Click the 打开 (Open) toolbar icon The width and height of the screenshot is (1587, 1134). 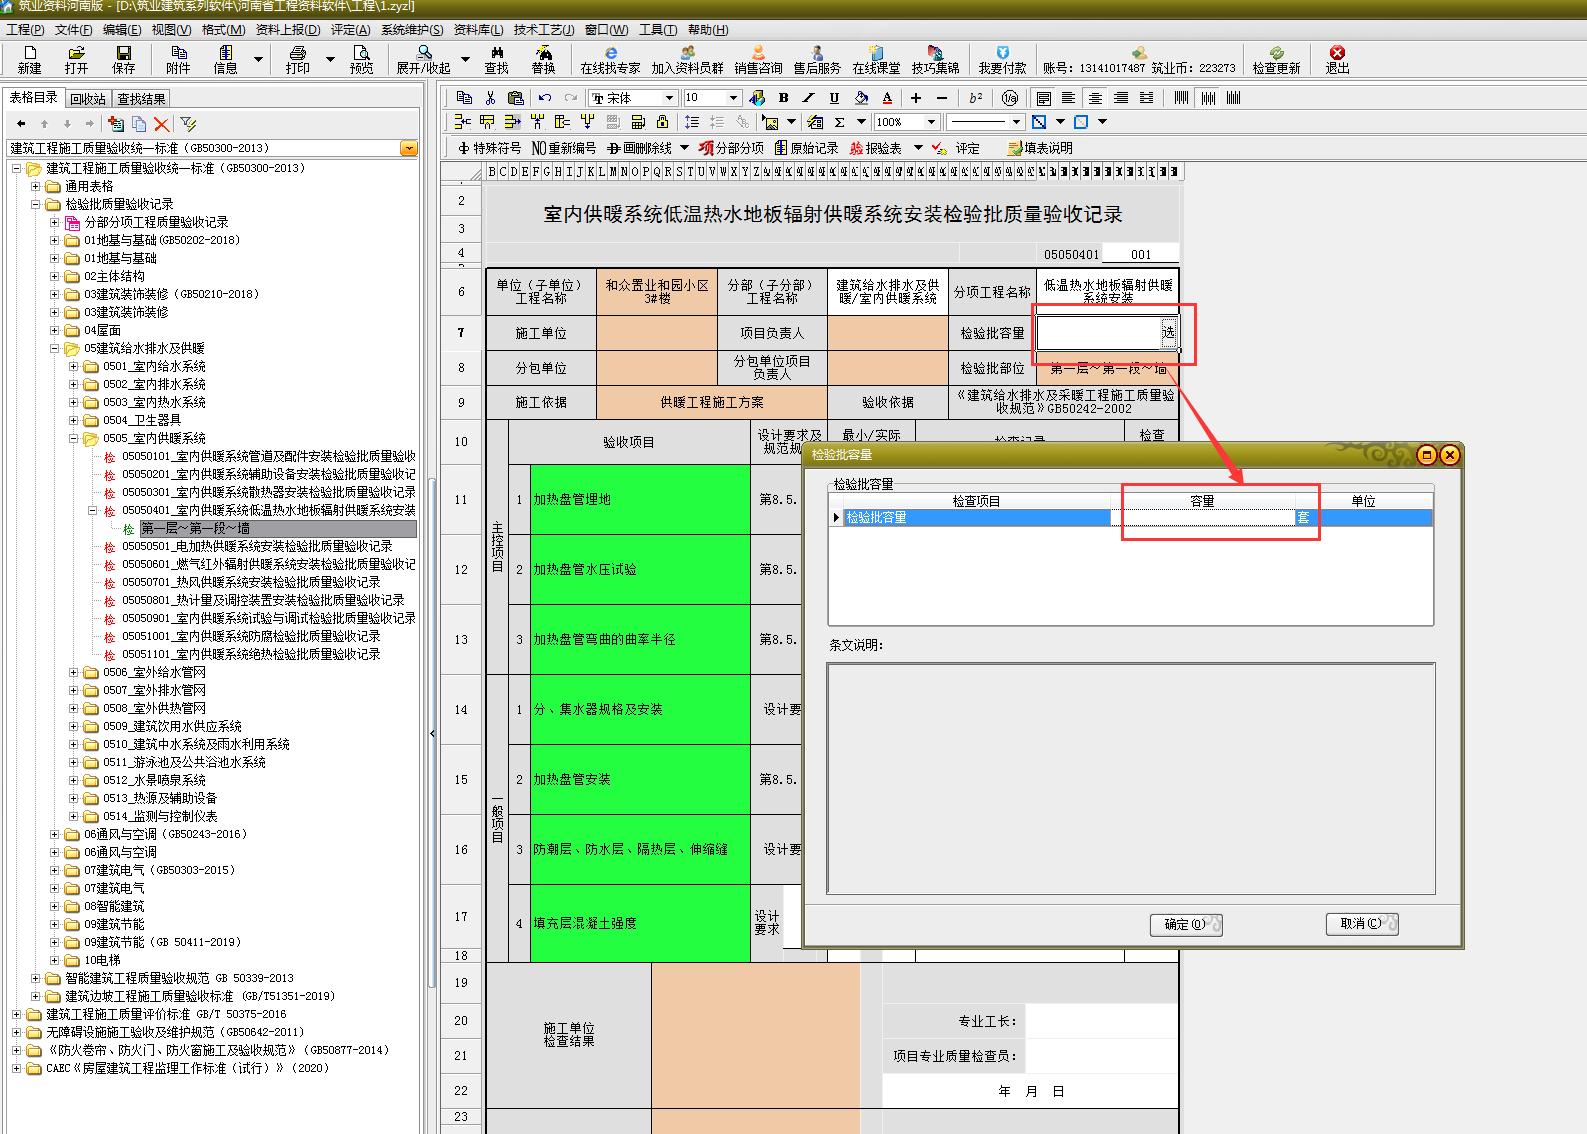click(x=76, y=60)
